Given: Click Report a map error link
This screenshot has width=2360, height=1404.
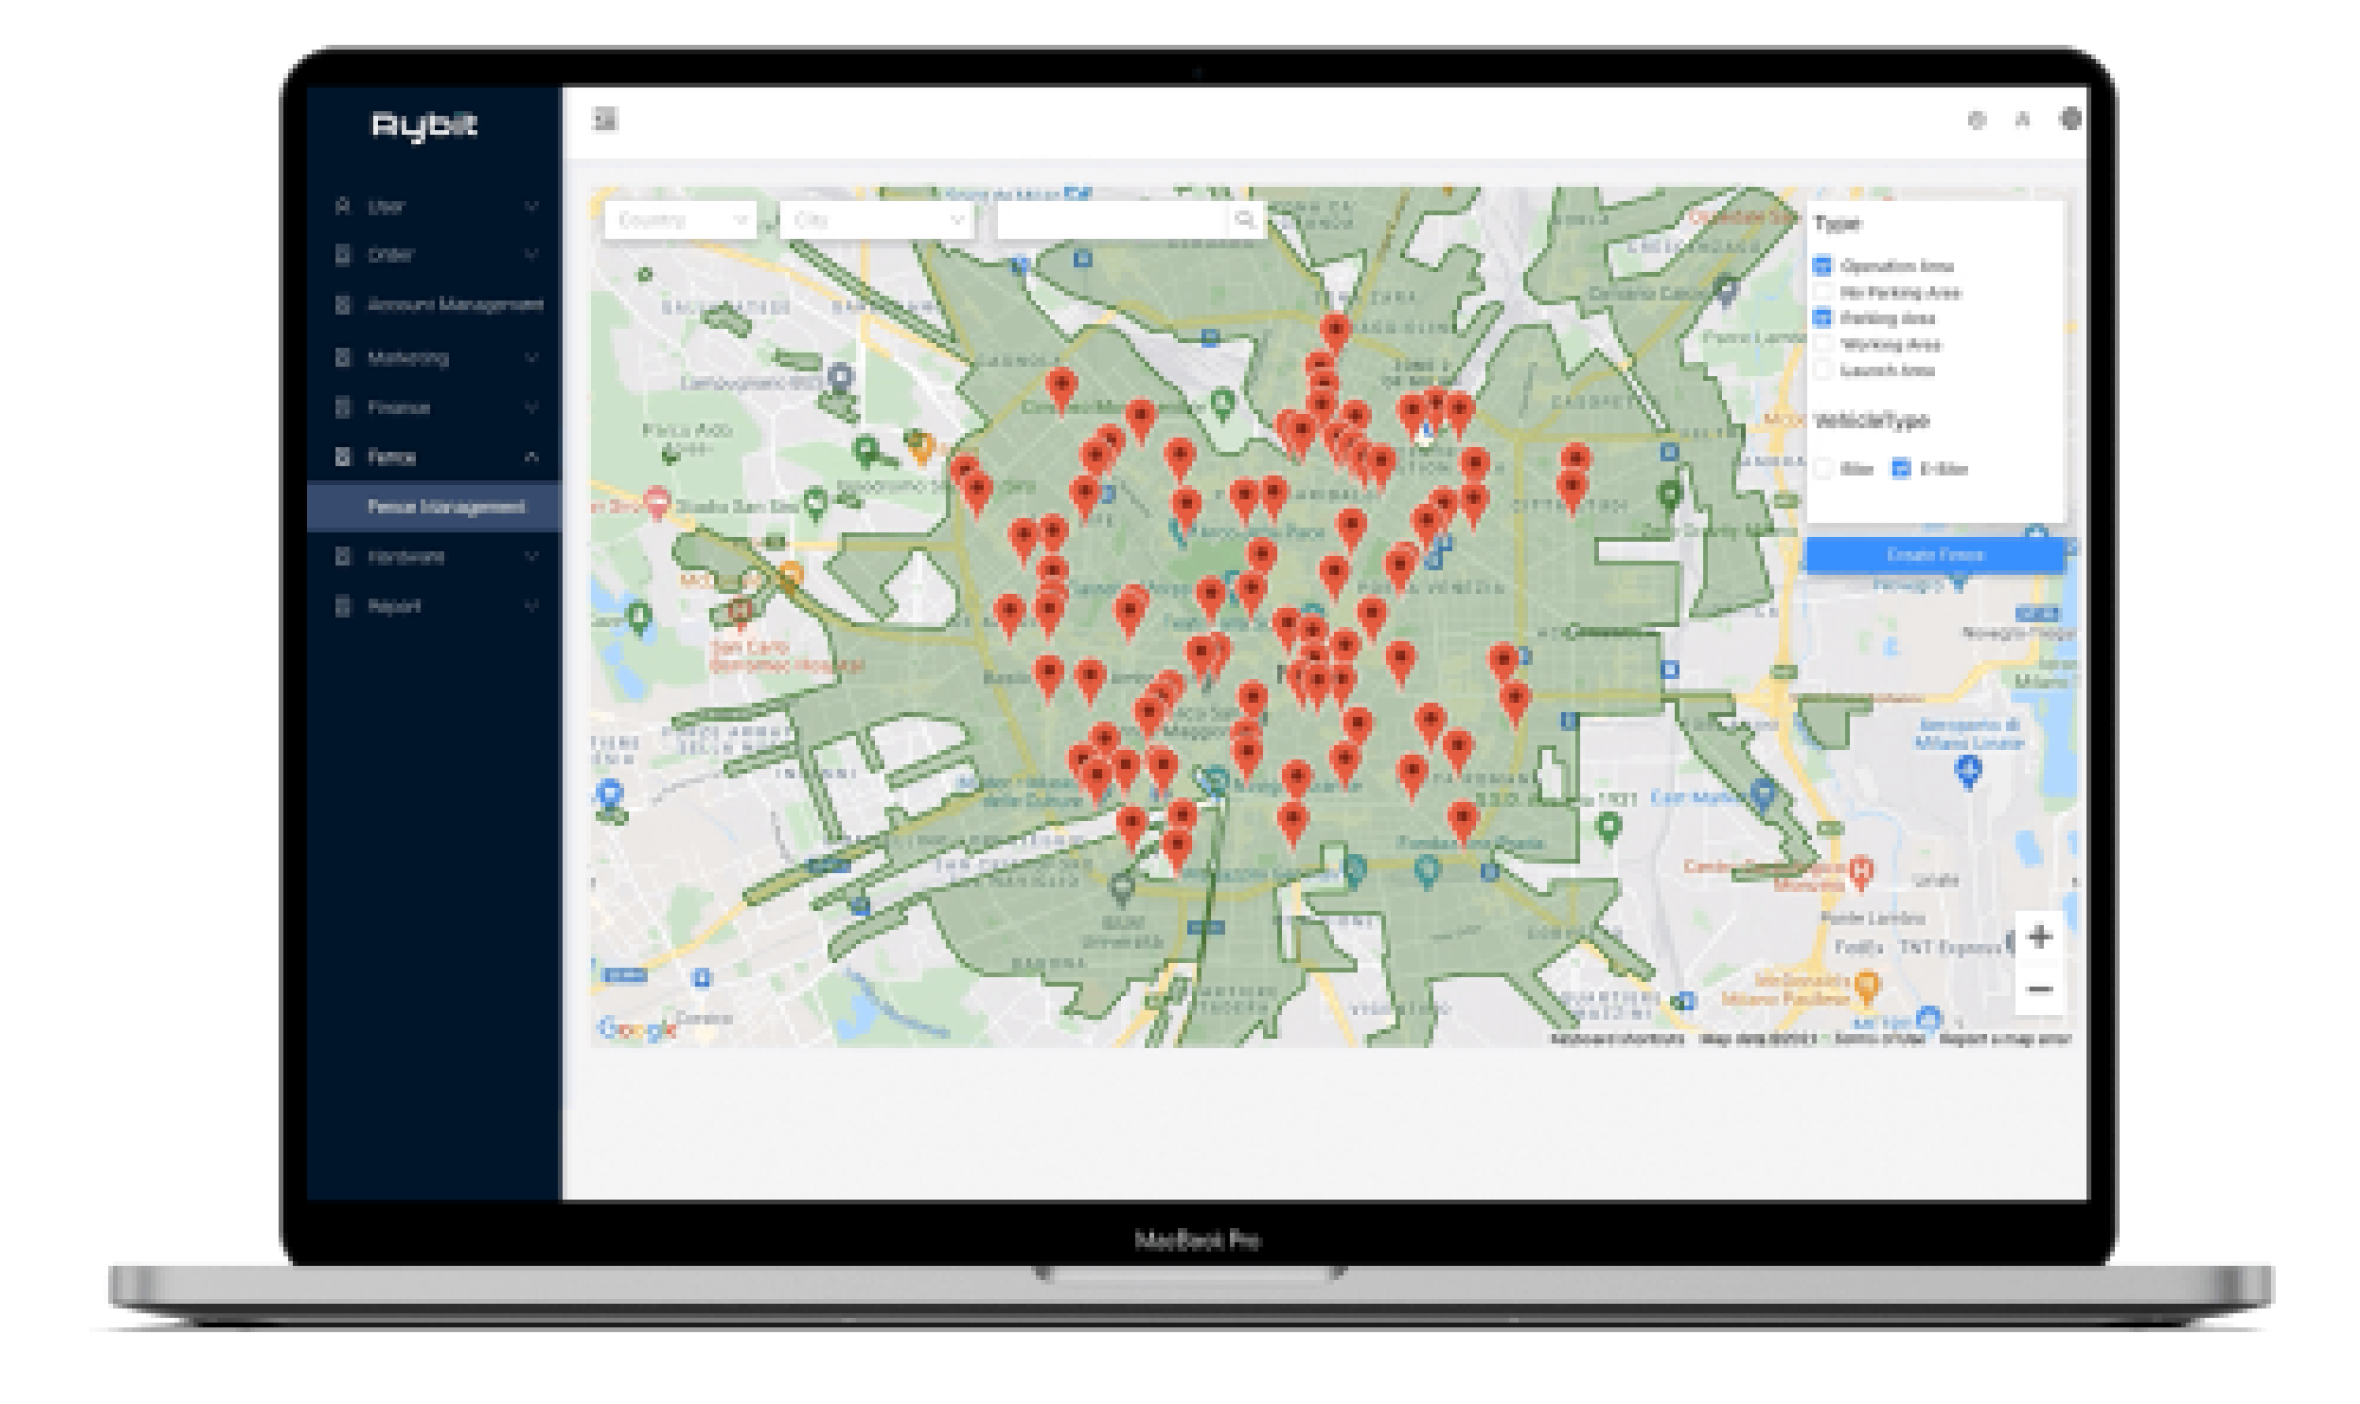Looking at the screenshot, I should pyautogui.click(x=2004, y=1040).
